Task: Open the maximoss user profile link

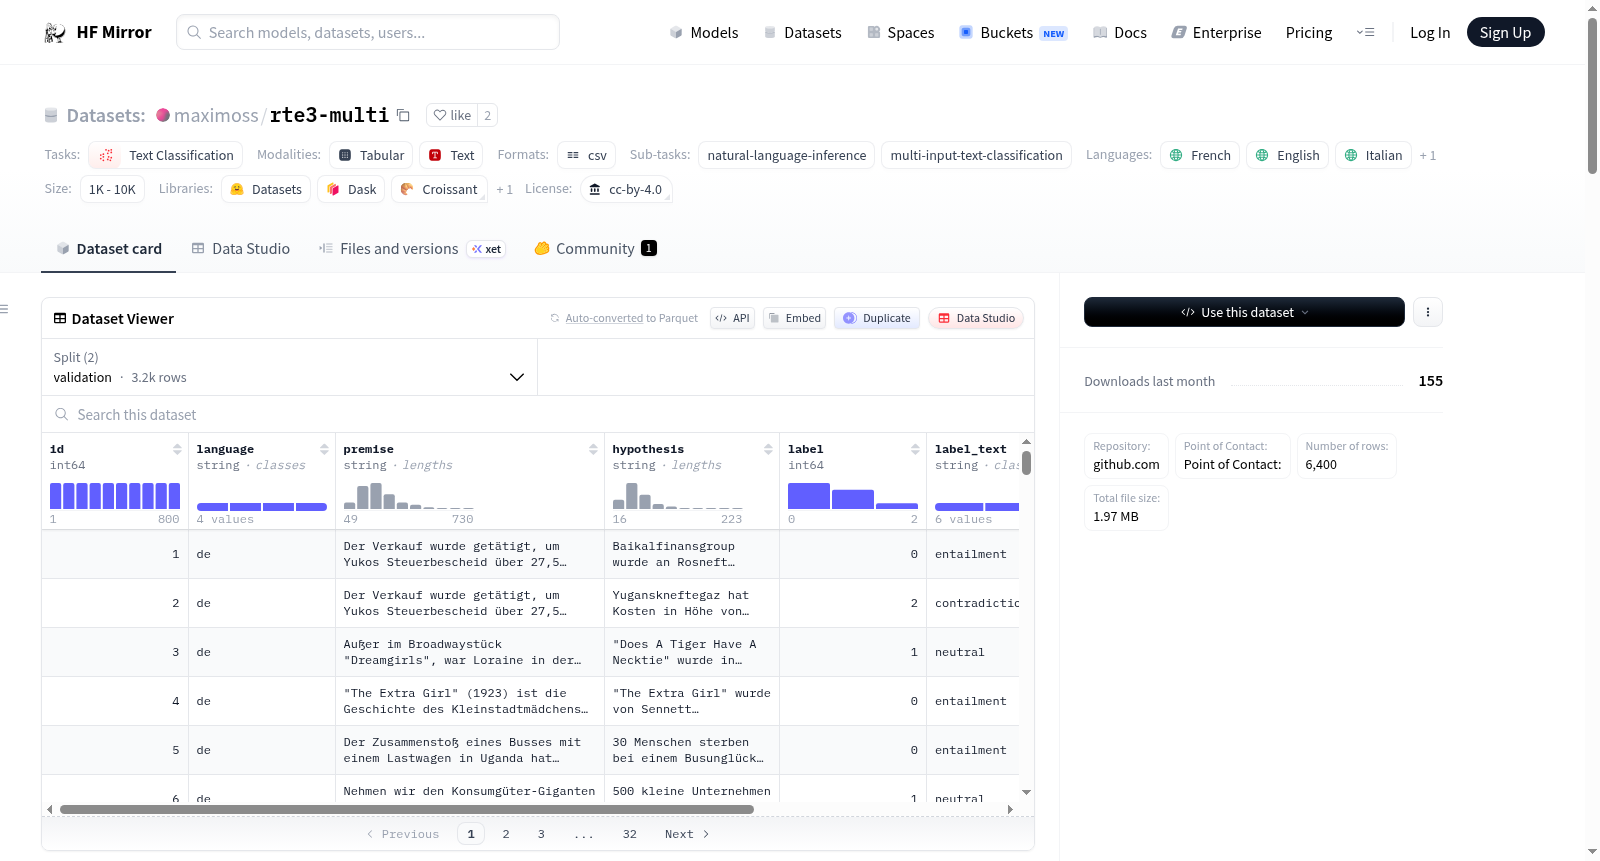Action: coord(216,115)
